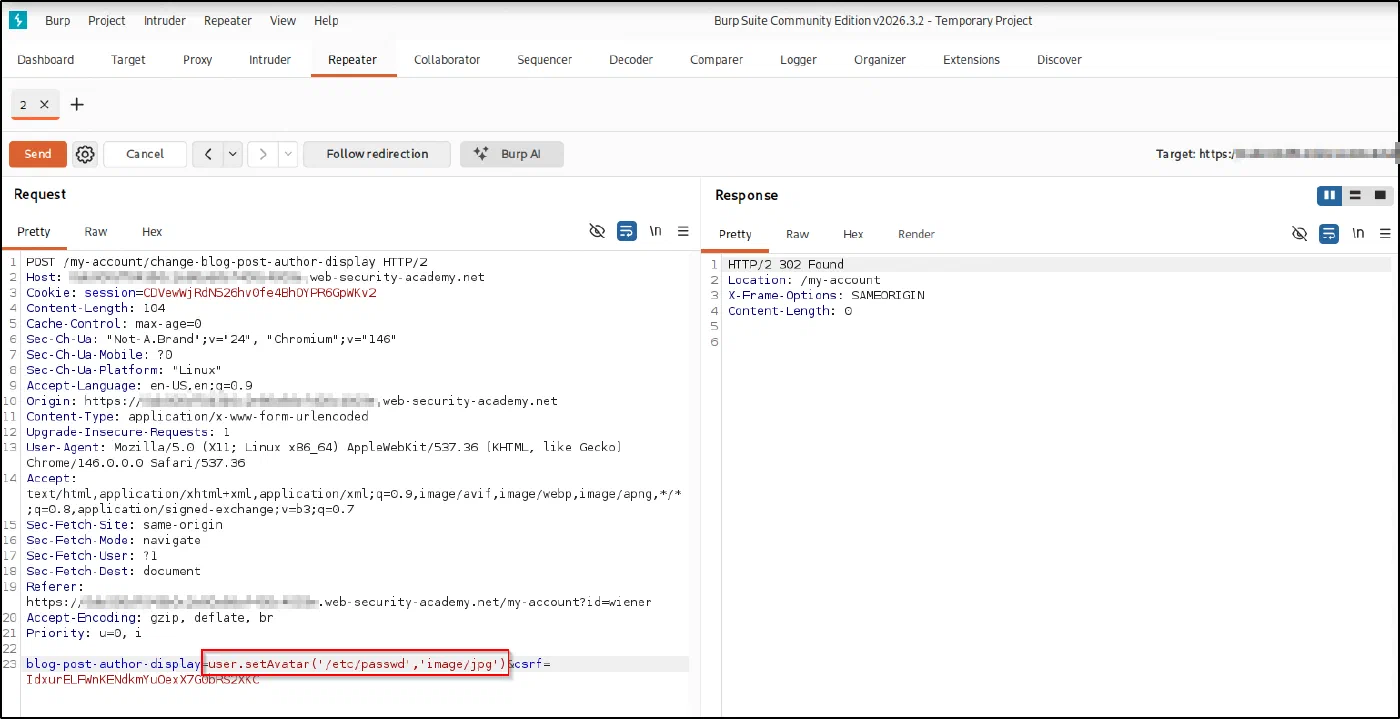Select Response Pretty view tab
The height and width of the screenshot is (719, 1400).
click(735, 234)
